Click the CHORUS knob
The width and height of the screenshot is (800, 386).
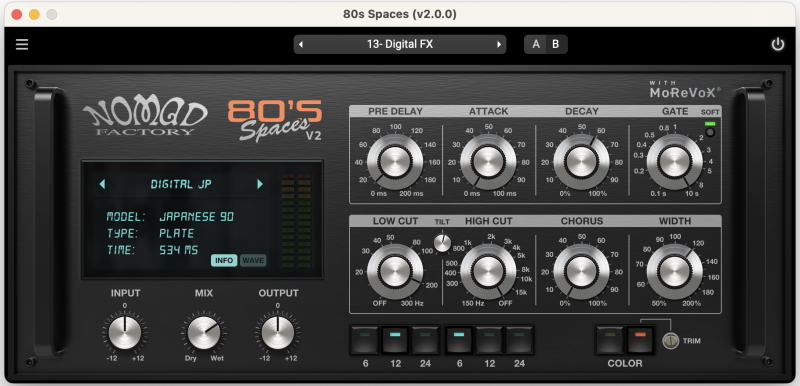[581, 271]
